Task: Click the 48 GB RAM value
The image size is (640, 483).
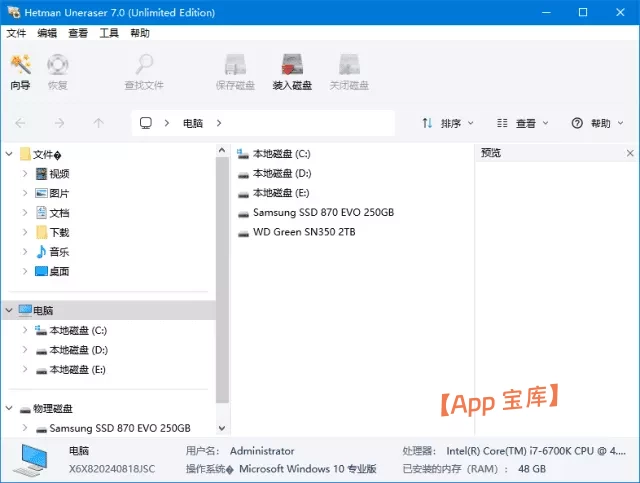Action: 532,469
